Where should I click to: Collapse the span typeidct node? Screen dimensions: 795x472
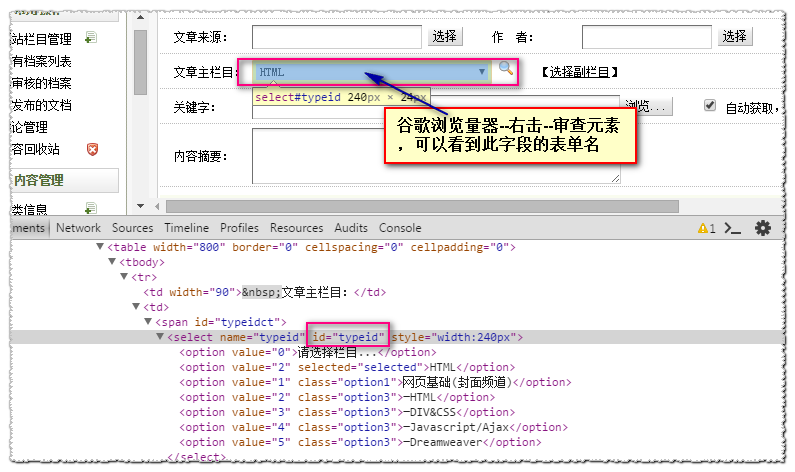point(148,321)
